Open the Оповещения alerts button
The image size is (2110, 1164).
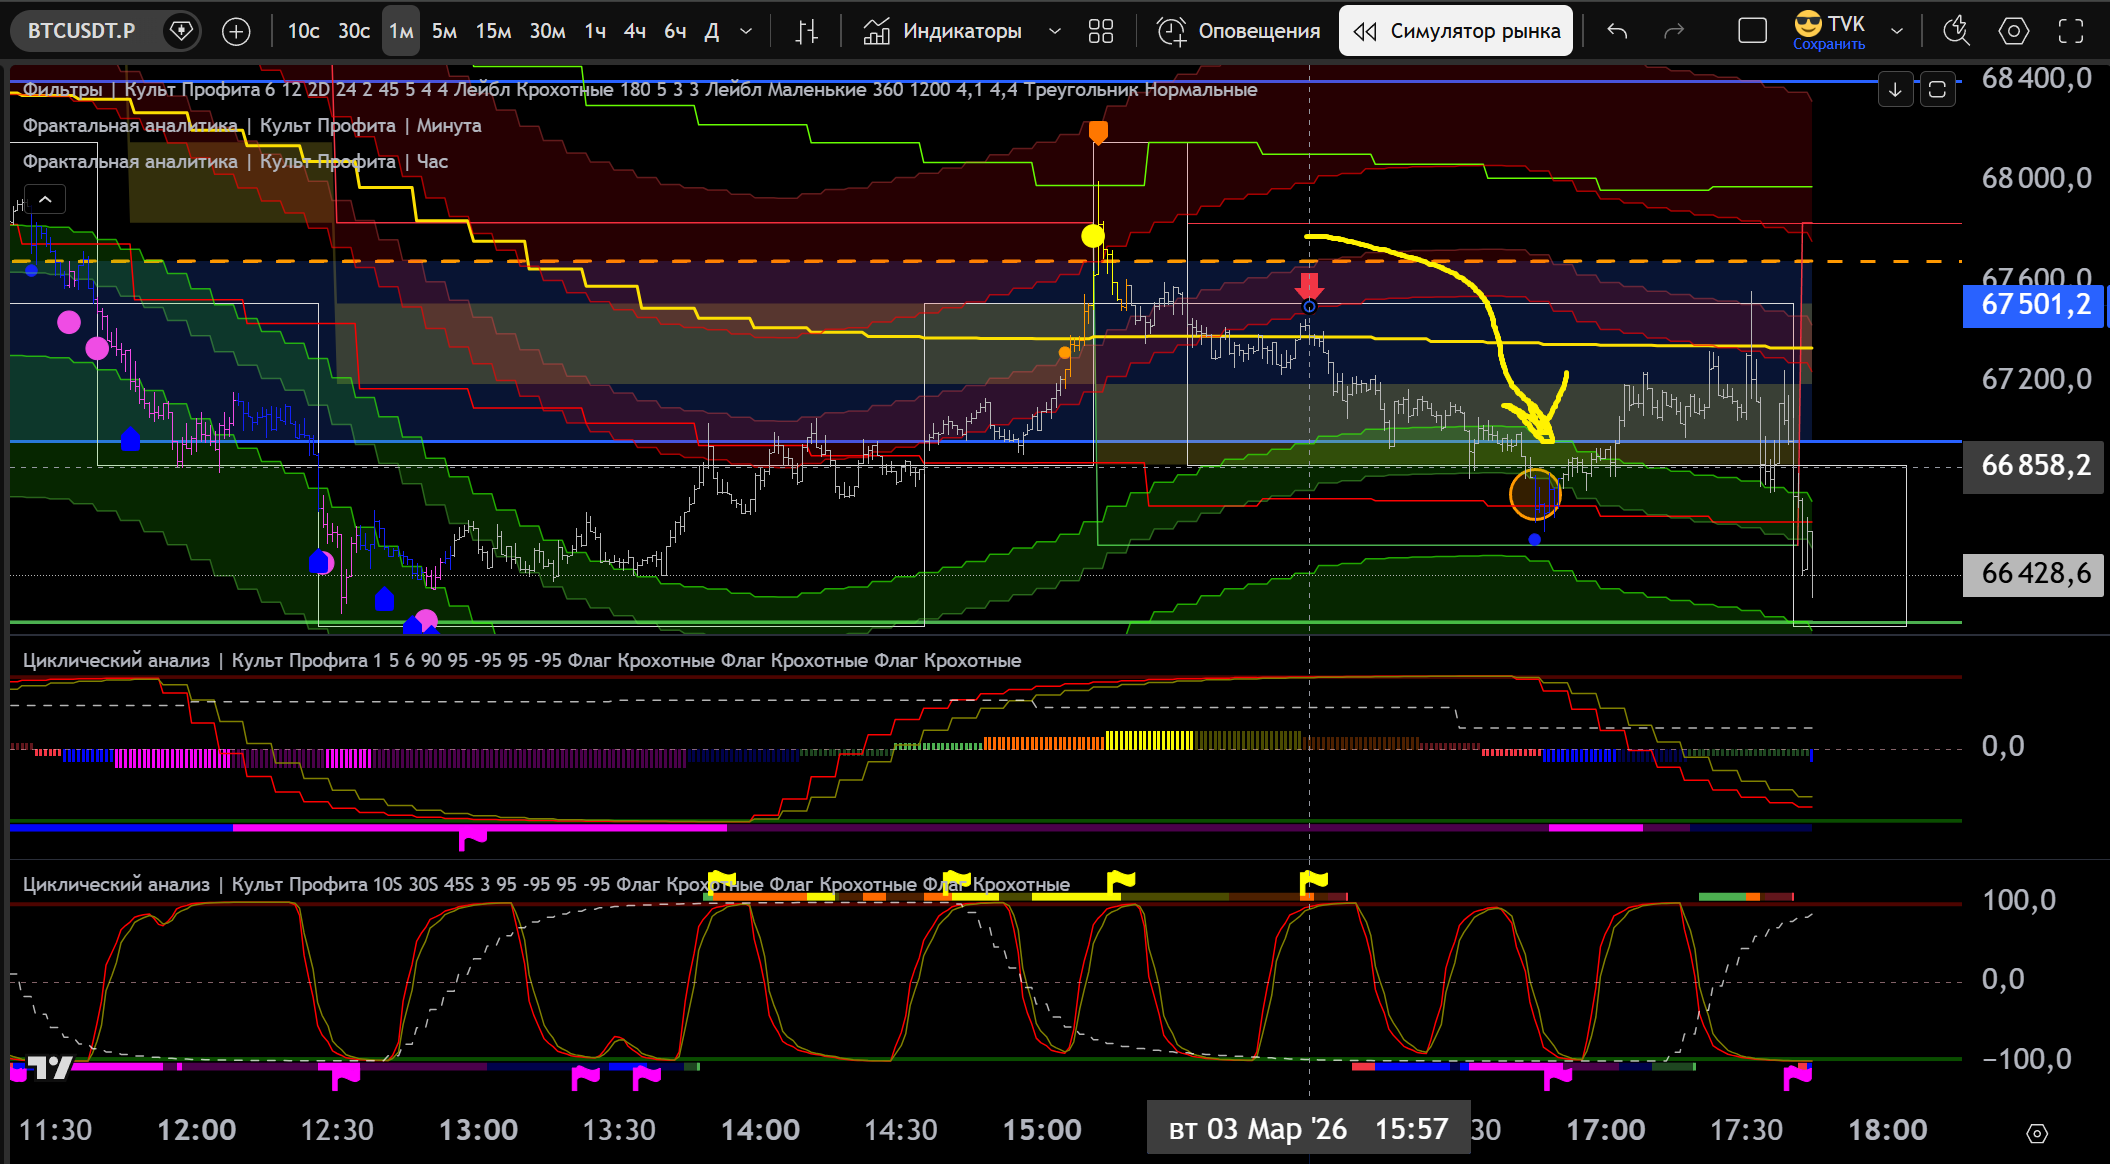(x=1238, y=32)
